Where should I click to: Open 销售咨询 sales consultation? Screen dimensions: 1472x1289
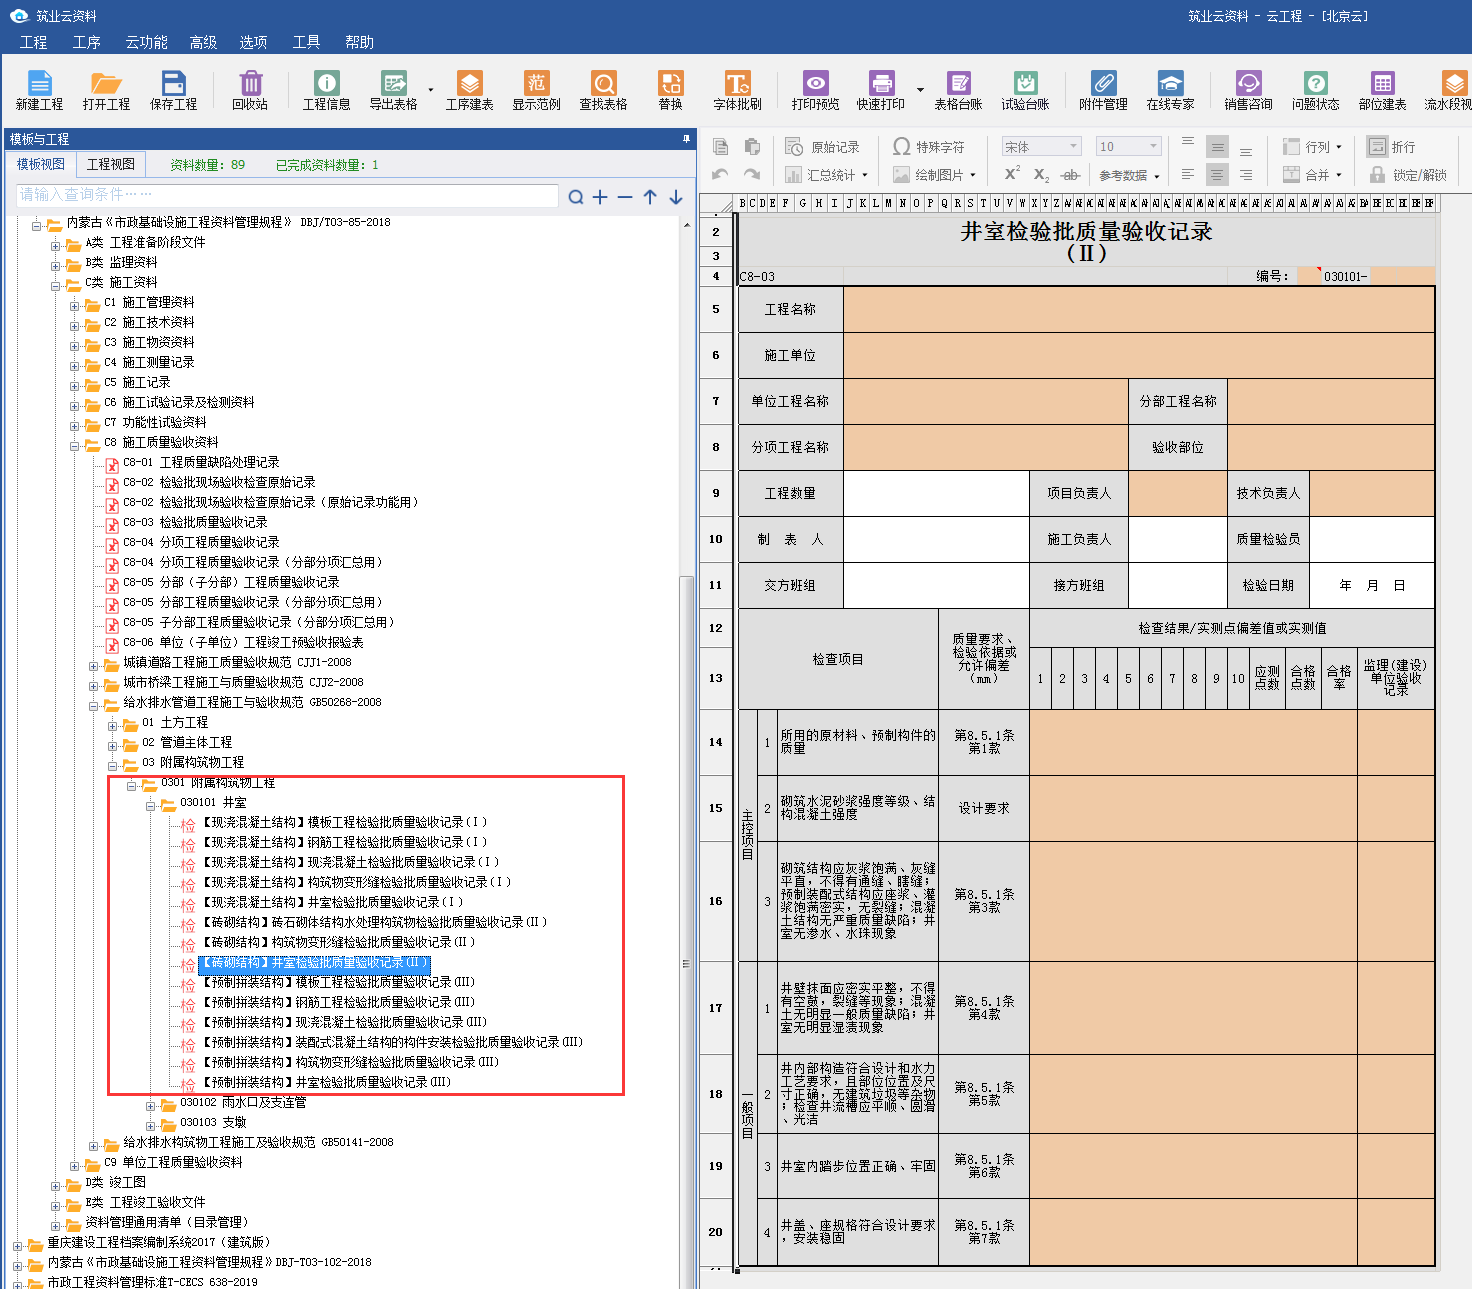[x=1248, y=90]
